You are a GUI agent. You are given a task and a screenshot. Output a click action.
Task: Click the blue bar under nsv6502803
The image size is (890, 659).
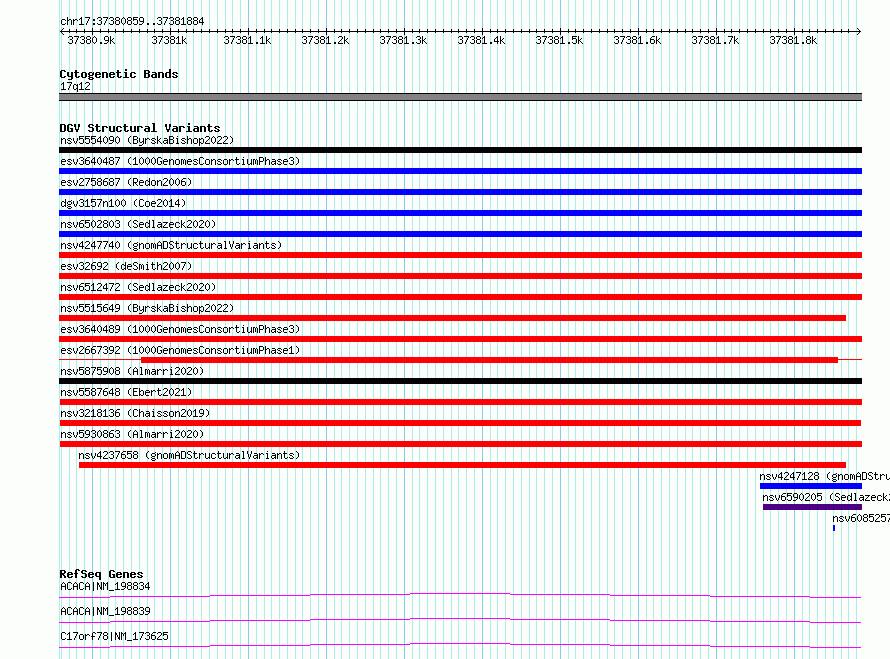(x=460, y=234)
